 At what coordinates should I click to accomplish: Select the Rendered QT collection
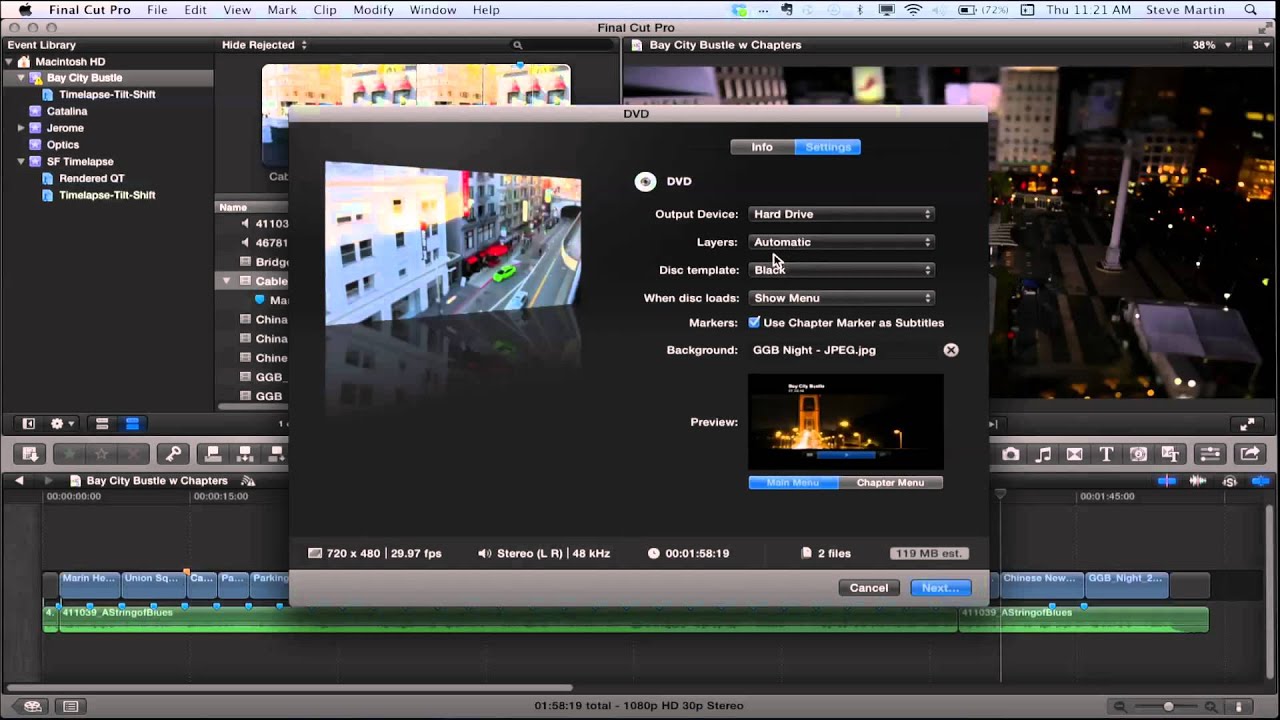tap(92, 178)
